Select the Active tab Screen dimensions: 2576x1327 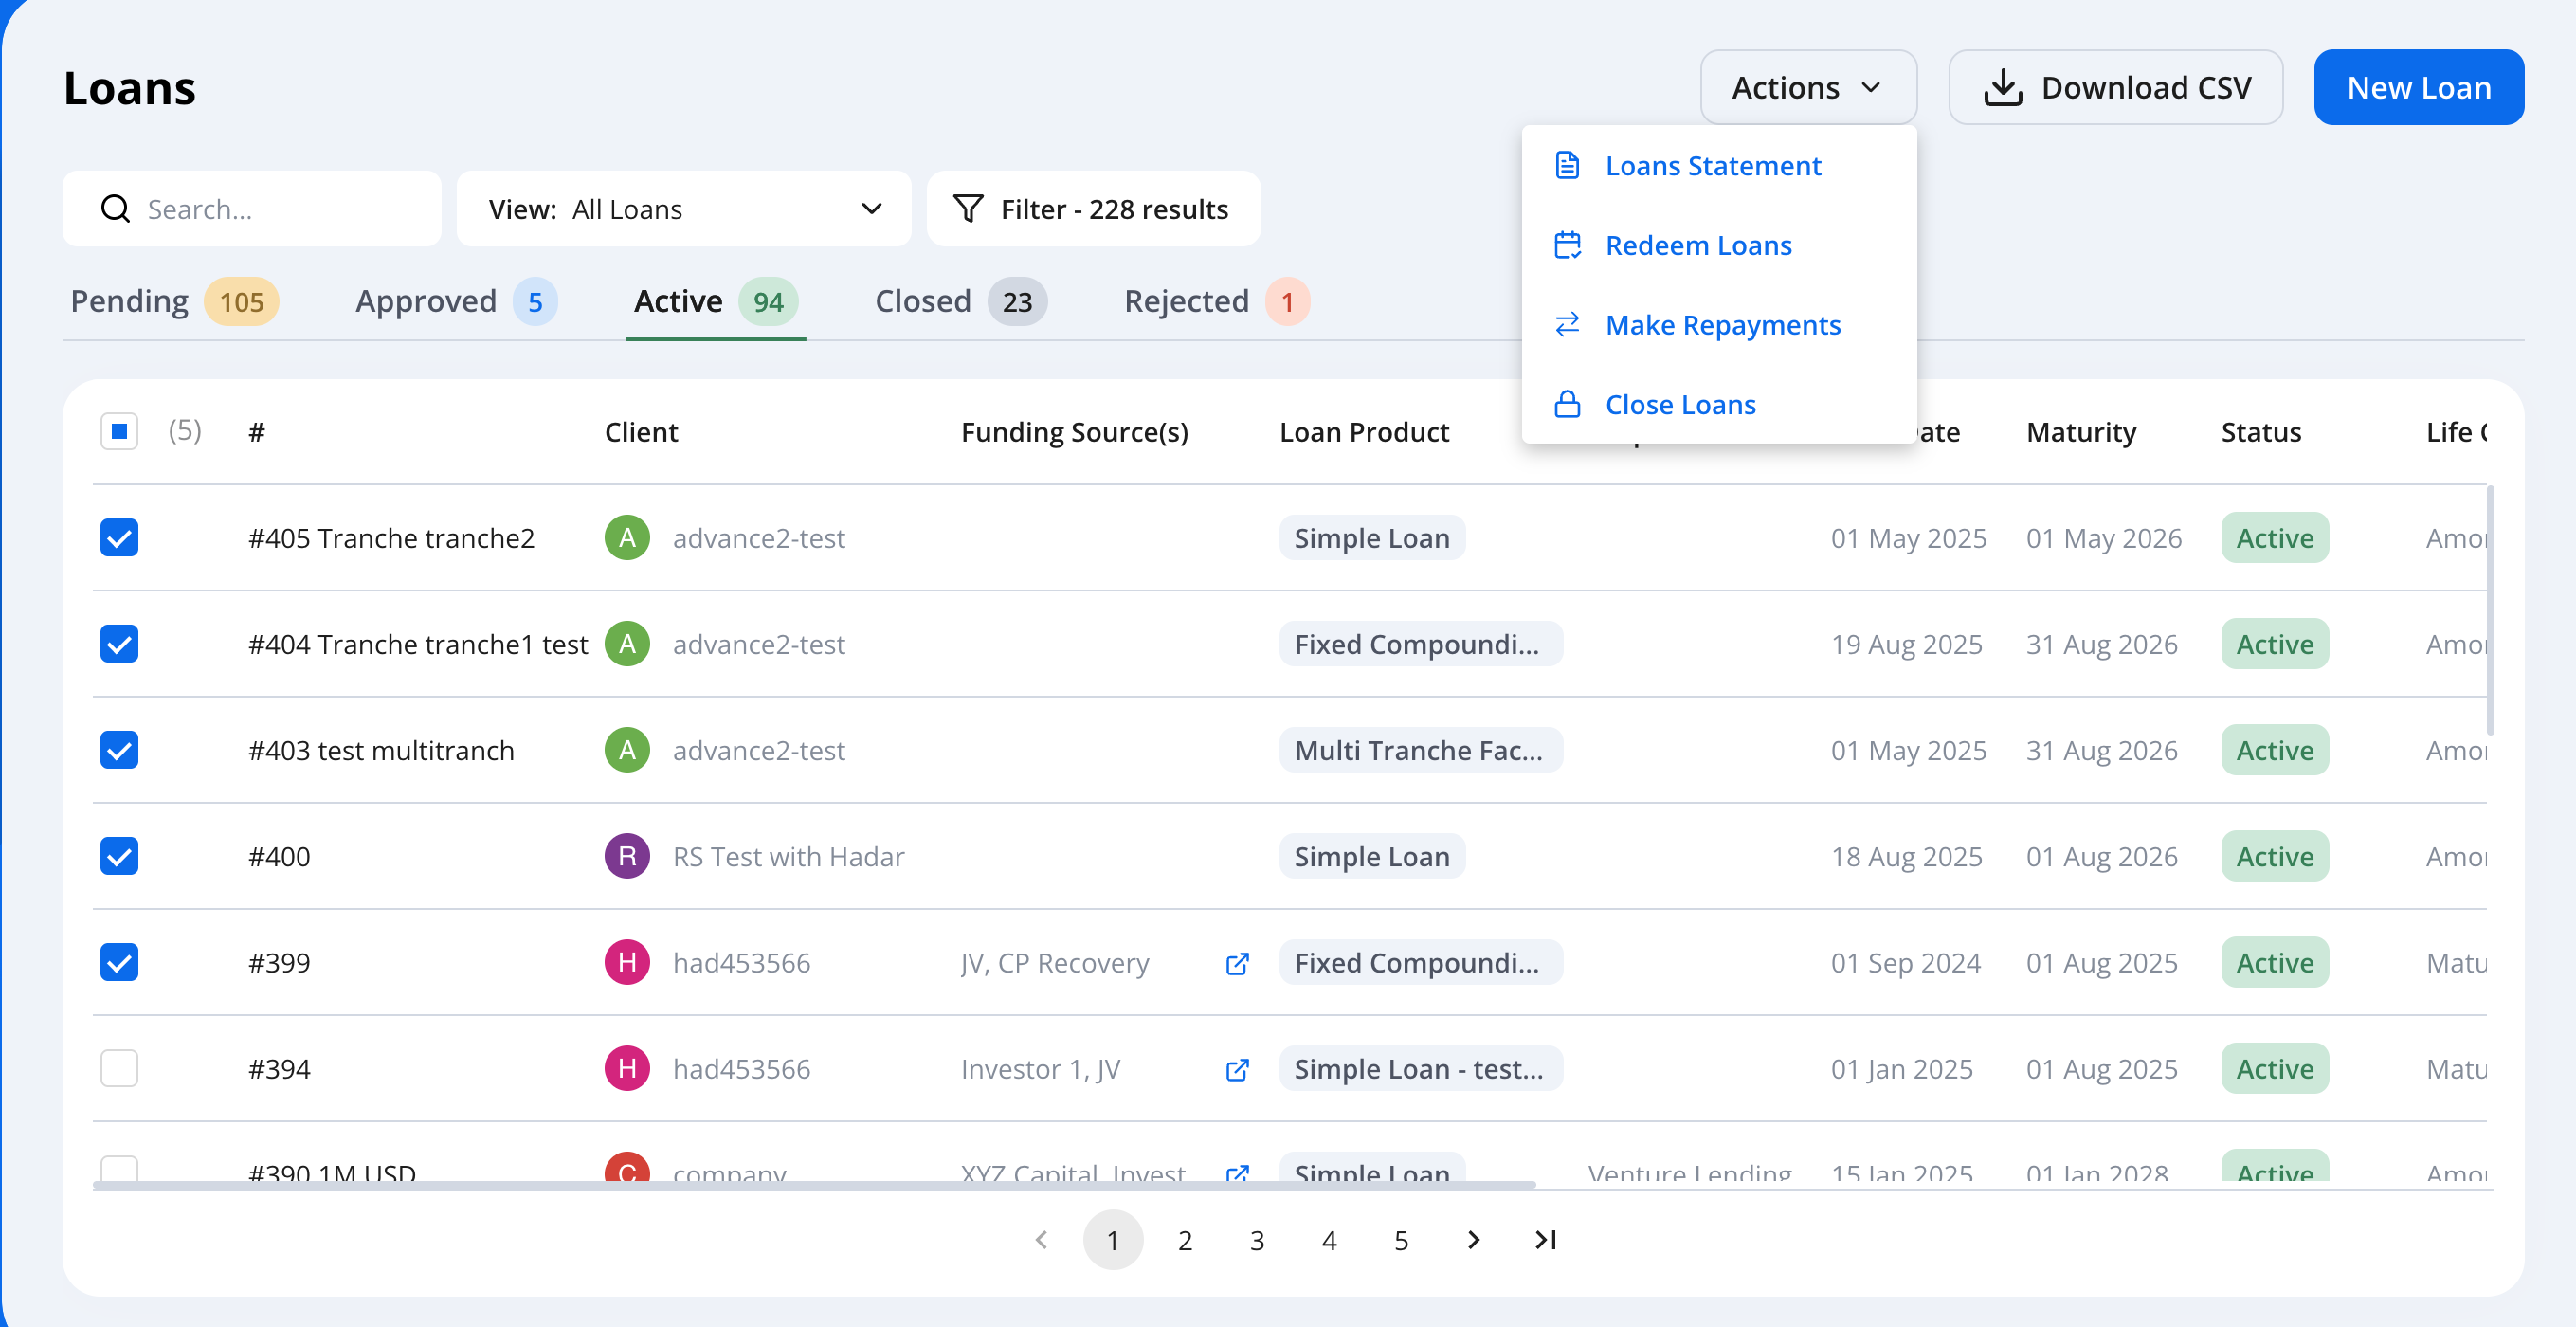point(715,301)
